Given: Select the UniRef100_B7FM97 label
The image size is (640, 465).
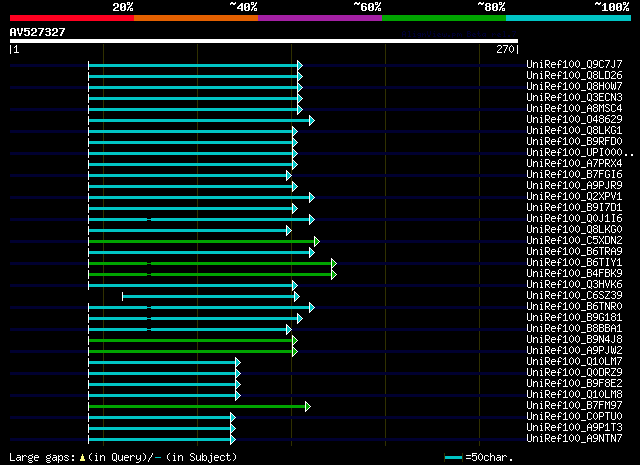Looking at the screenshot, I should point(574,406).
